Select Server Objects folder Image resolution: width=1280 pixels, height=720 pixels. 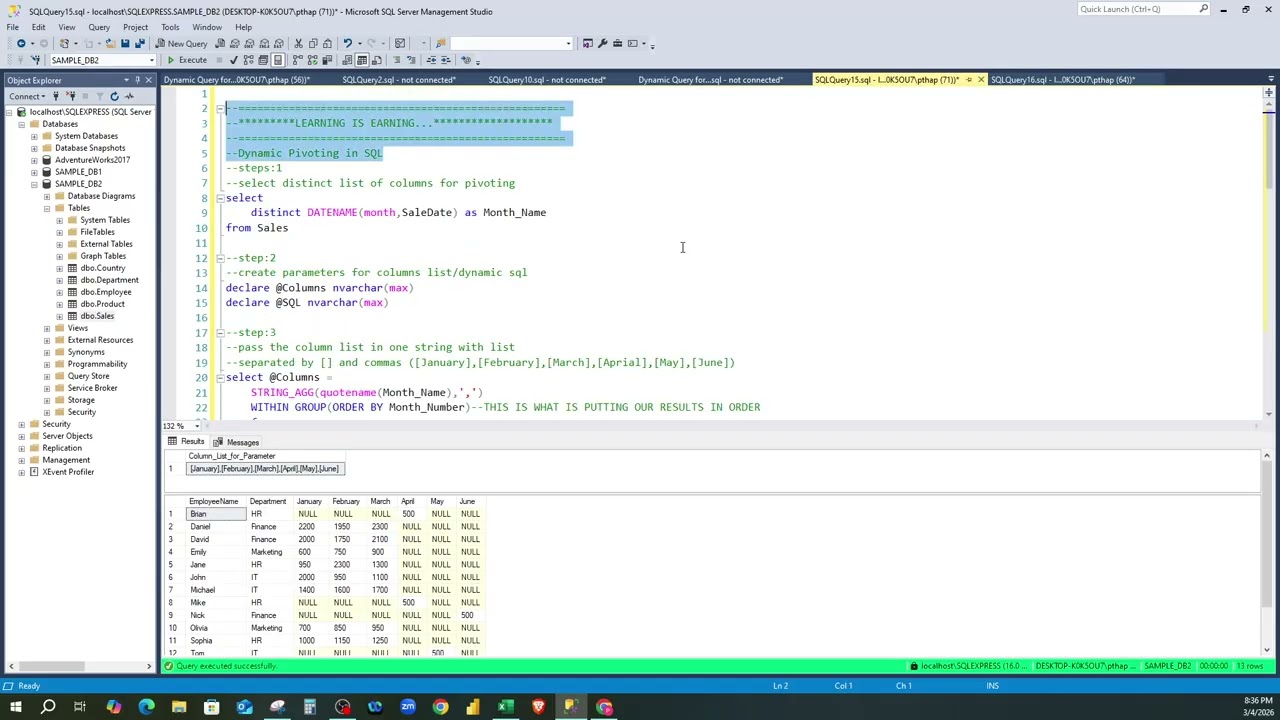pyautogui.click(x=67, y=436)
